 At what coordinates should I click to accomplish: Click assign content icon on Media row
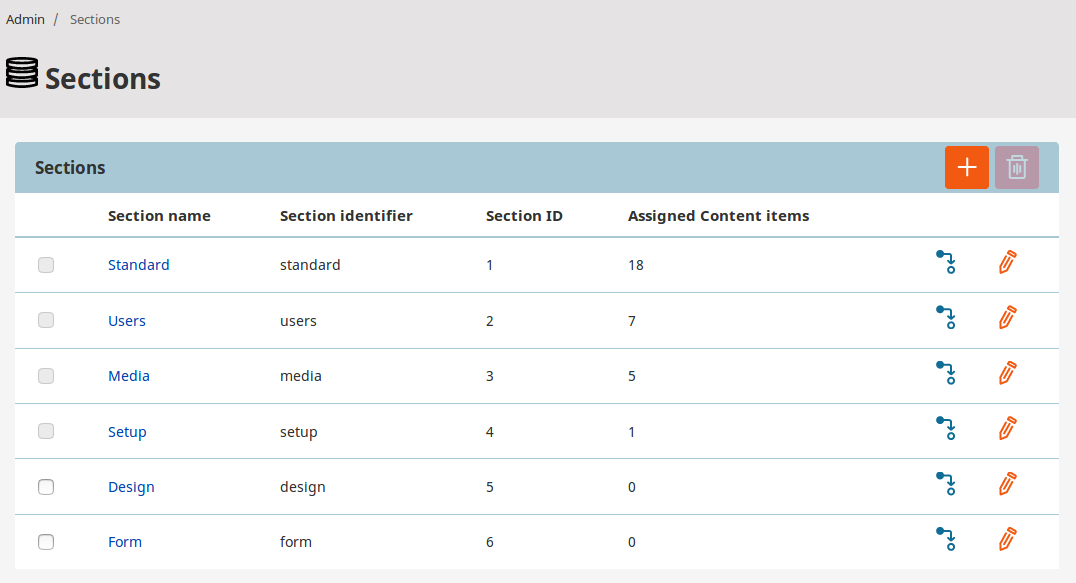(x=946, y=372)
